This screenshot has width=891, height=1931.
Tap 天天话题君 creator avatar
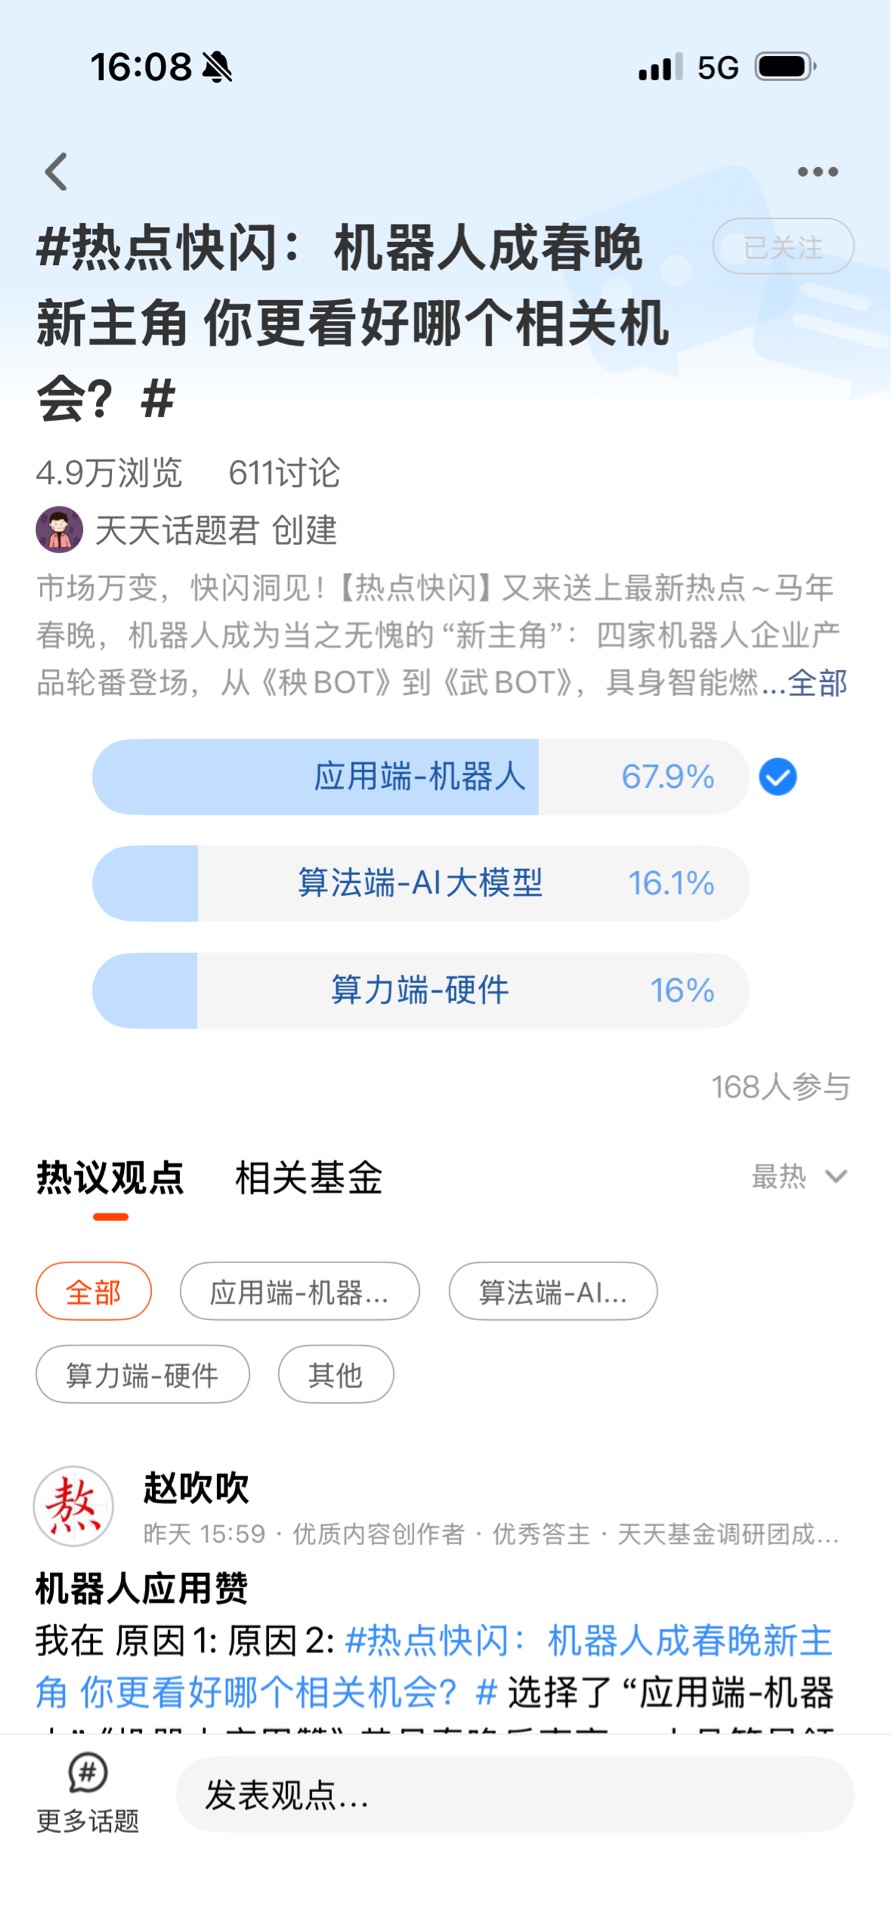(x=59, y=530)
